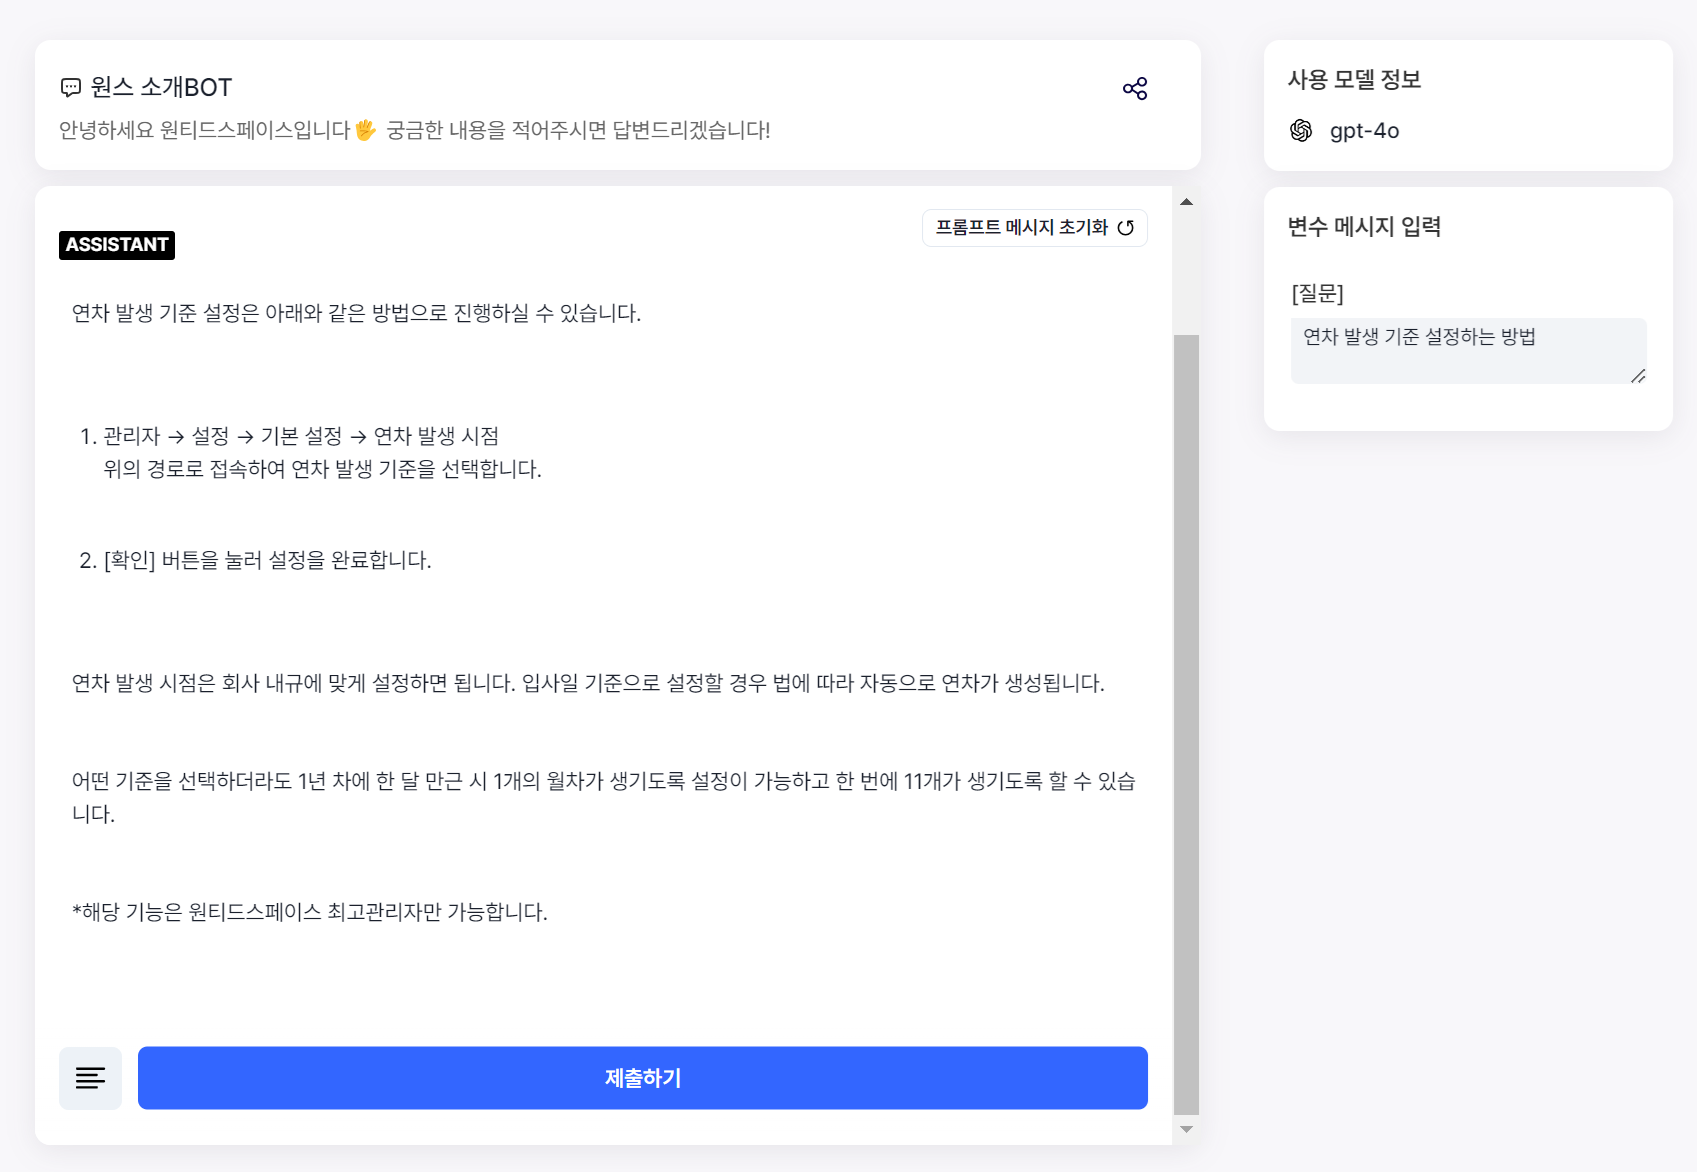The height and width of the screenshot is (1172, 1697).
Task: Click the OpenAI logo icon next to gpt-4o
Action: click(1301, 131)
